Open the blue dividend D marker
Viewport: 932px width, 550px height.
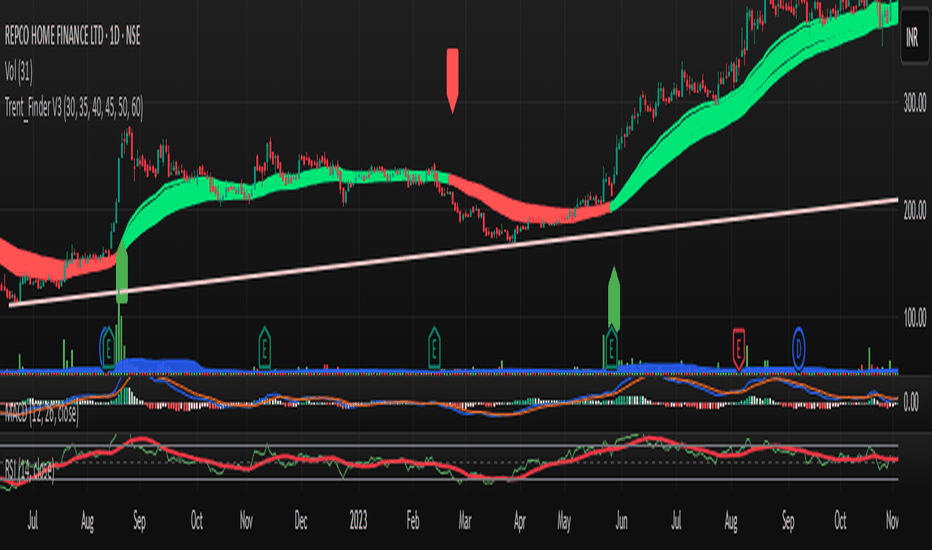[798, 349]
